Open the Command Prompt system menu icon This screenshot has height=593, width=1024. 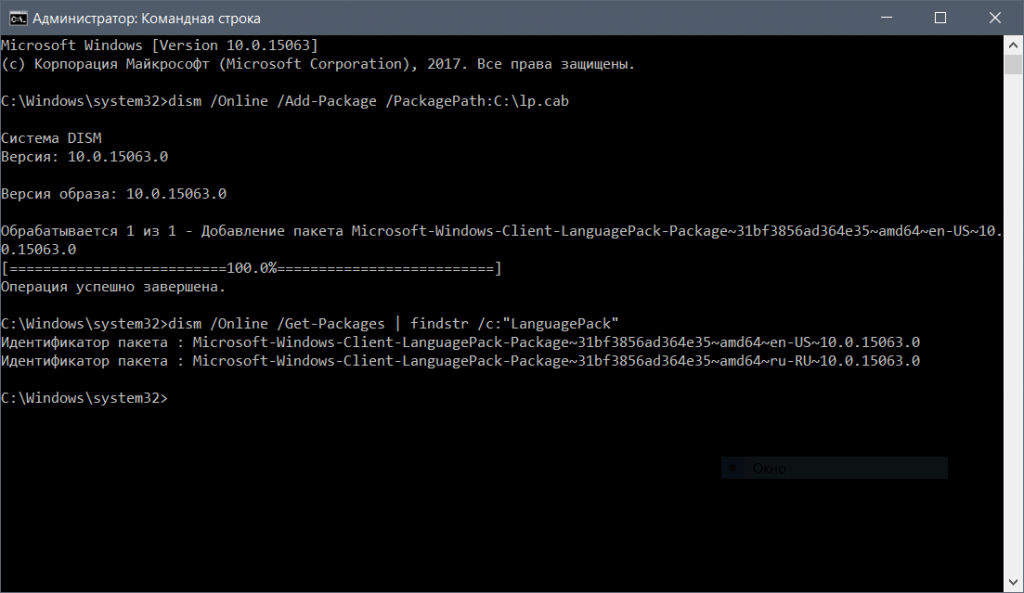18,17
